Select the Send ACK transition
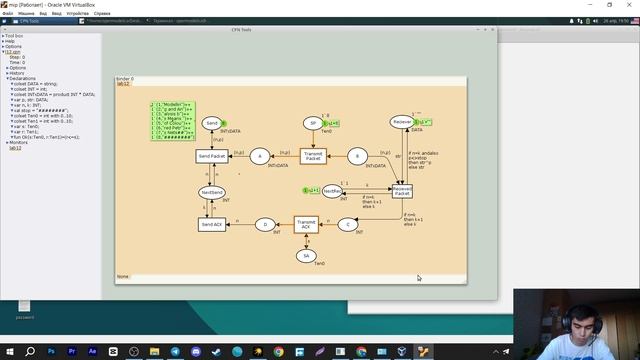Screen dimensions: 640x360 click(x=212, y=224)
